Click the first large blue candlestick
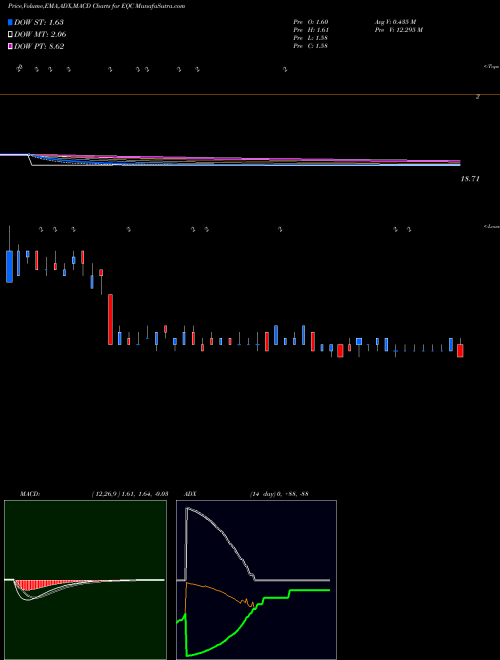 click(9, 266)
